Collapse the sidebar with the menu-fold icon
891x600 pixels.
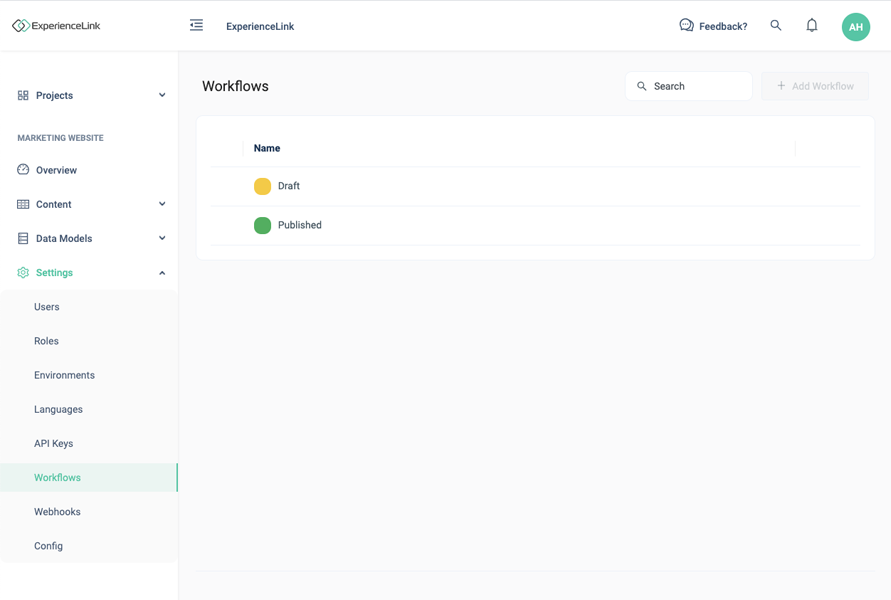[196, 26]
